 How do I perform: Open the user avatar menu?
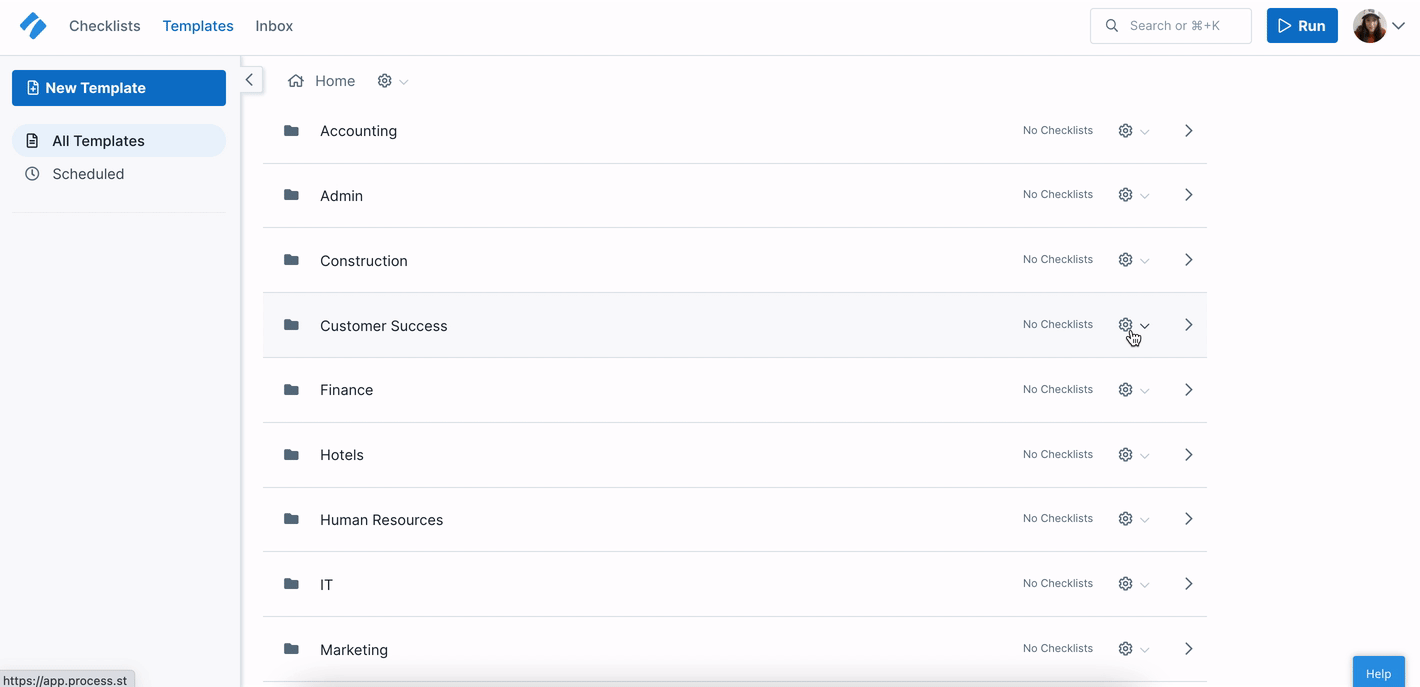(x=1379, y=26)
